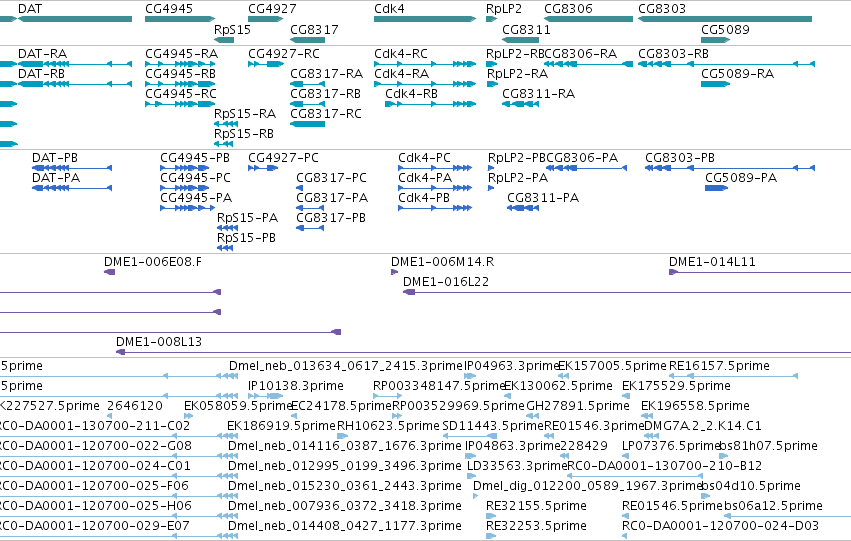Click transcript RpS15-RB
This screenshot has height=541, width=851.
point(224,144)
